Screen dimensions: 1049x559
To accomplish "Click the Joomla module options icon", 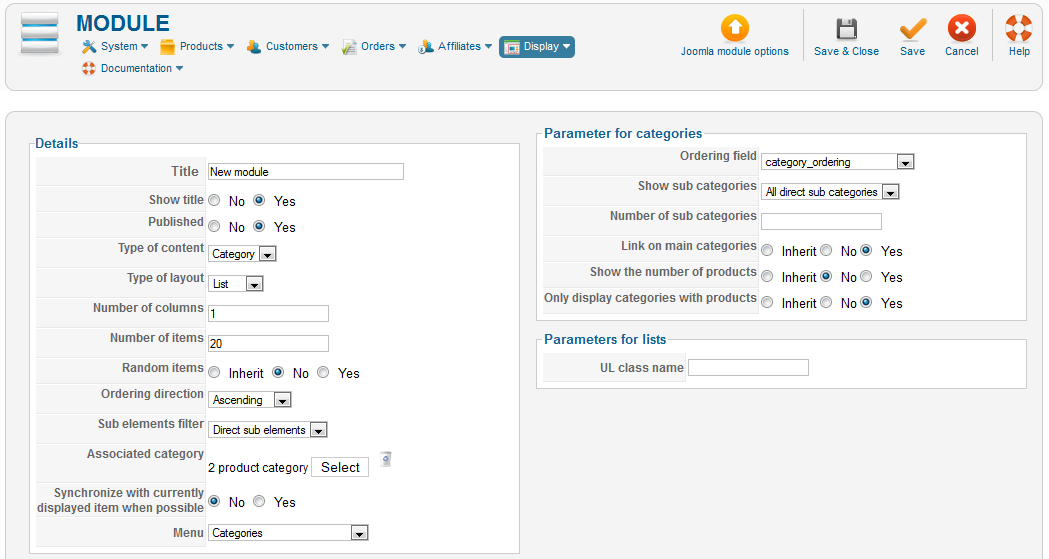I will click(x=734, y=28).
